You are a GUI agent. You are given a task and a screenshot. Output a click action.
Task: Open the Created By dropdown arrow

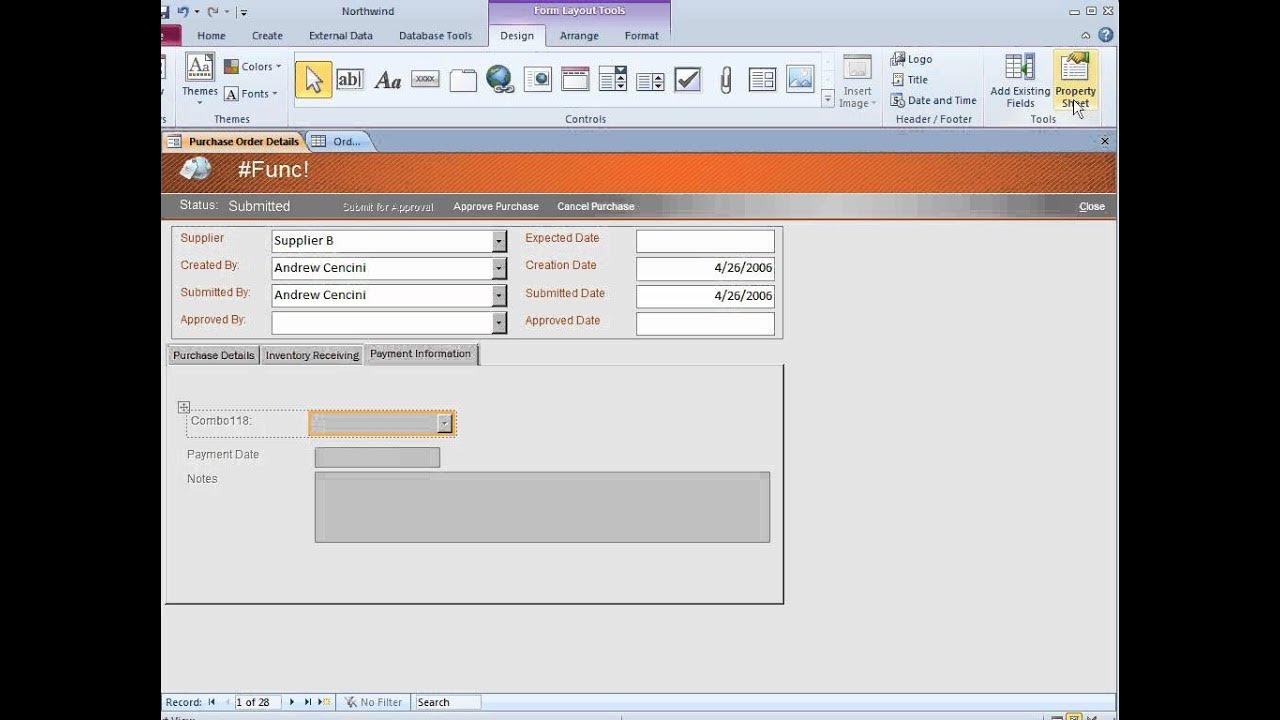tap(499, 268)
